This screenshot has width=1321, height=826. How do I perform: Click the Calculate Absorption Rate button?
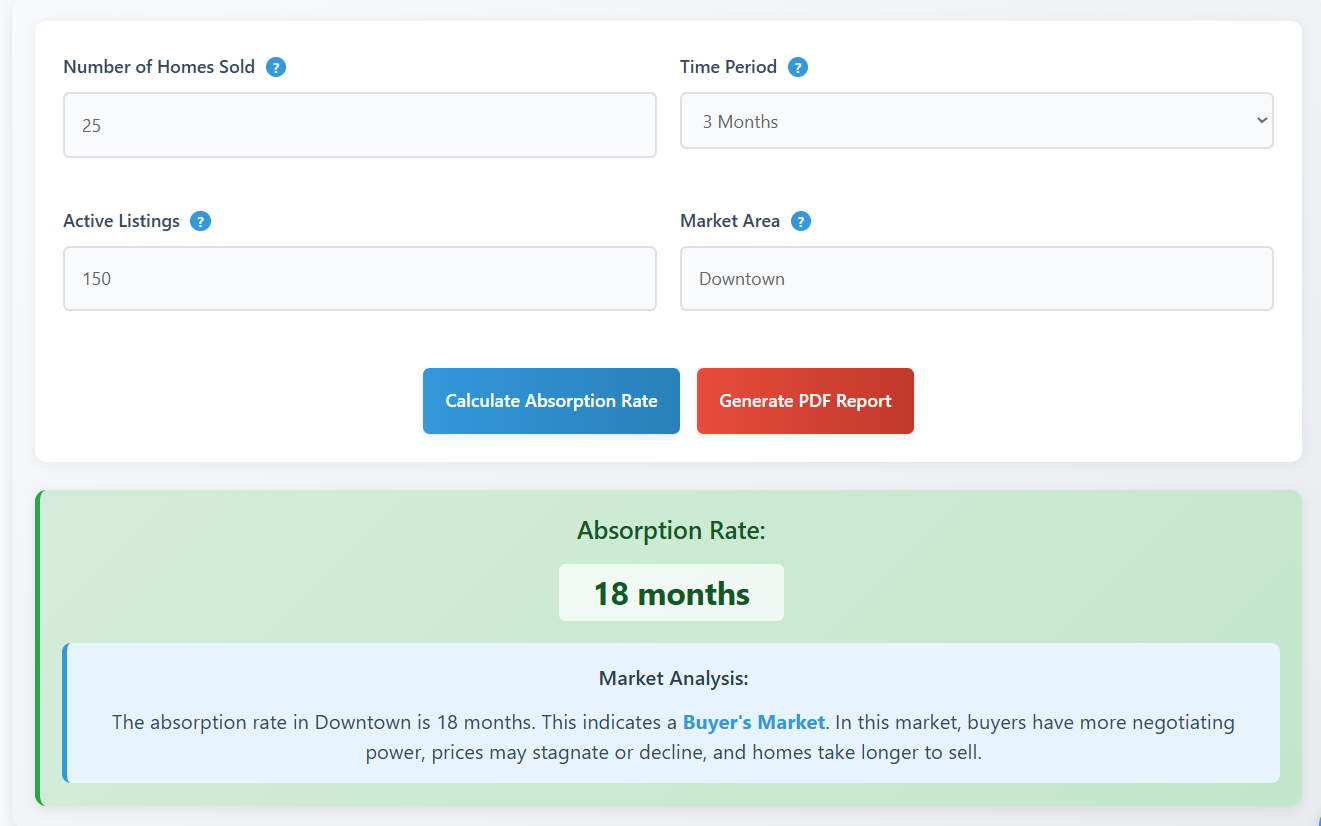[x=551, y=401]
